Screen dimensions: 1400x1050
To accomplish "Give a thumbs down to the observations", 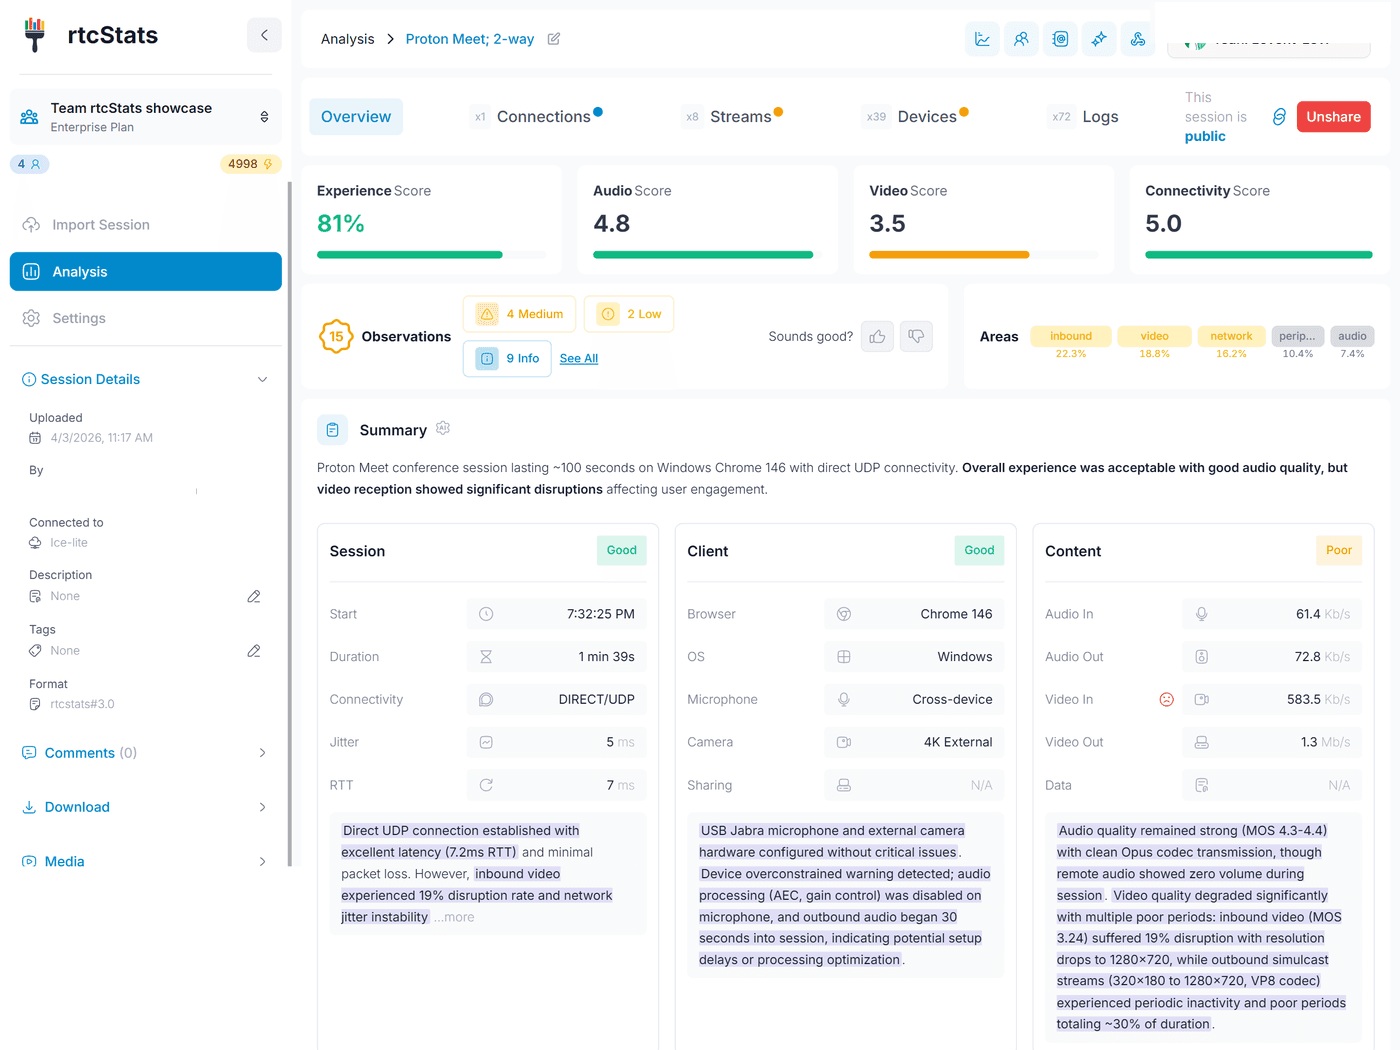I will coord(916,337).
